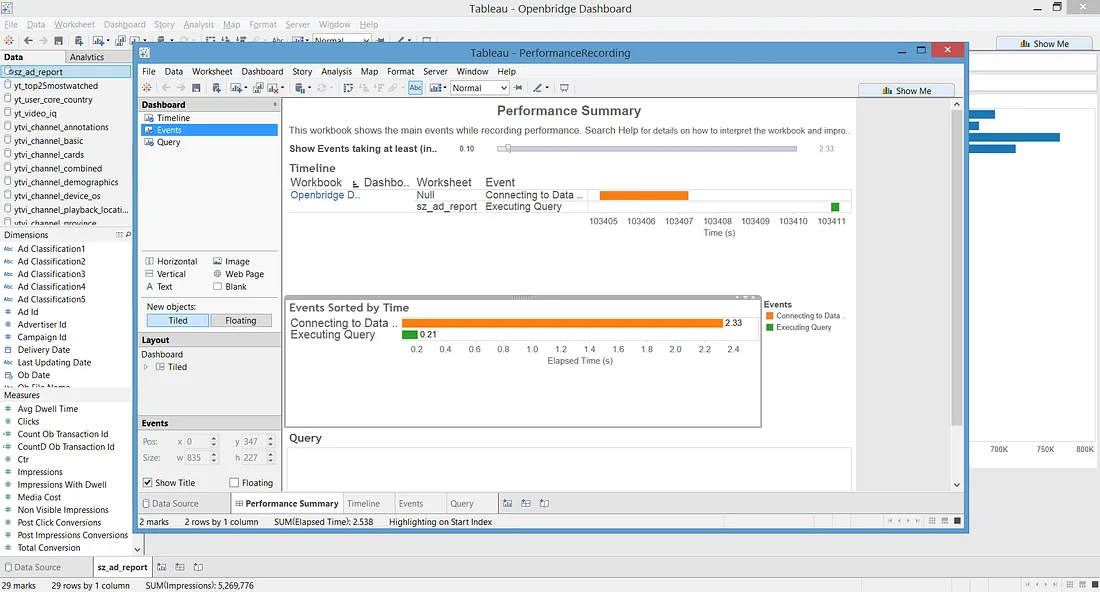Enable the Floating checkbox in Events panel
Screen dimensions: 1100x592
pos(234,483)
